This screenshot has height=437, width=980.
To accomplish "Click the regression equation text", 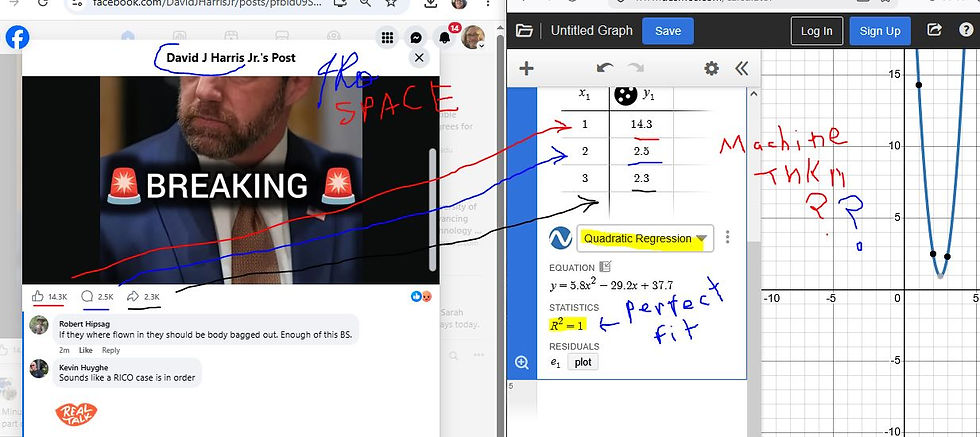I will point(612,285).
